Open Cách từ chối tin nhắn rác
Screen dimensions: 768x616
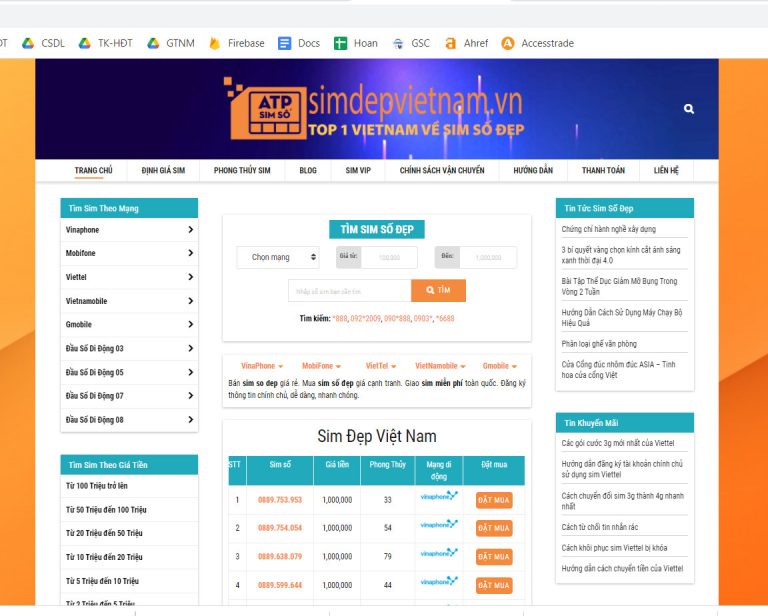pyautogui.click(x=600, y=527)
